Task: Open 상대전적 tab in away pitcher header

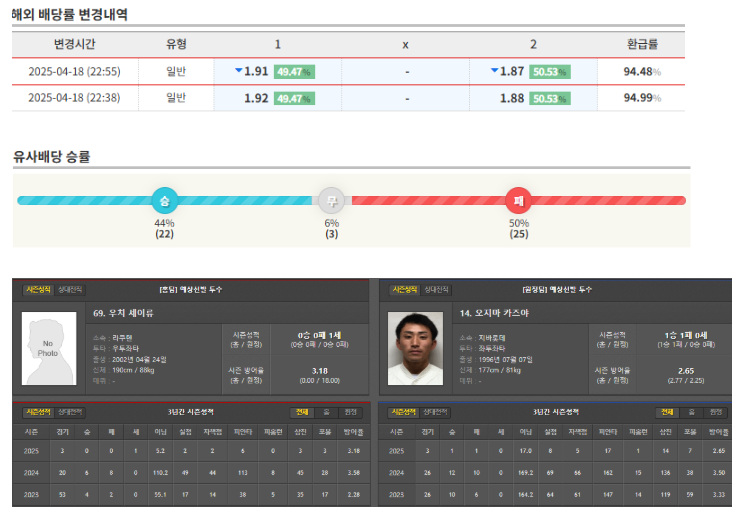Action: click(x=436, y=290)
